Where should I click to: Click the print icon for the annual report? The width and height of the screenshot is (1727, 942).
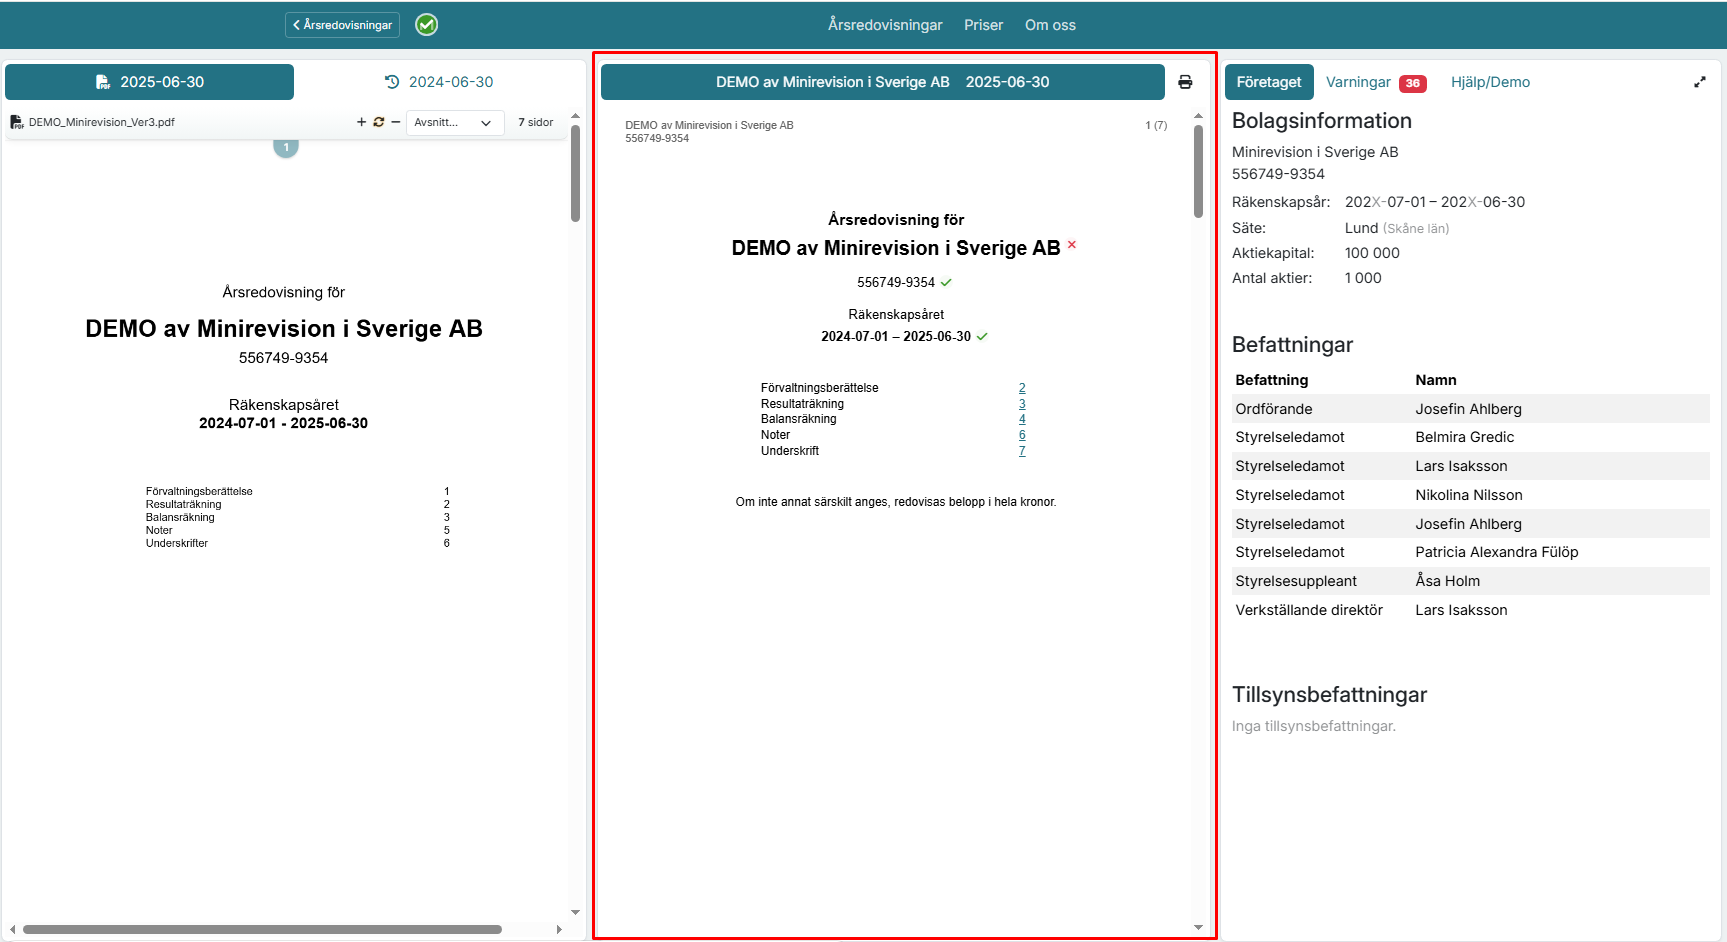[1185, 82]
